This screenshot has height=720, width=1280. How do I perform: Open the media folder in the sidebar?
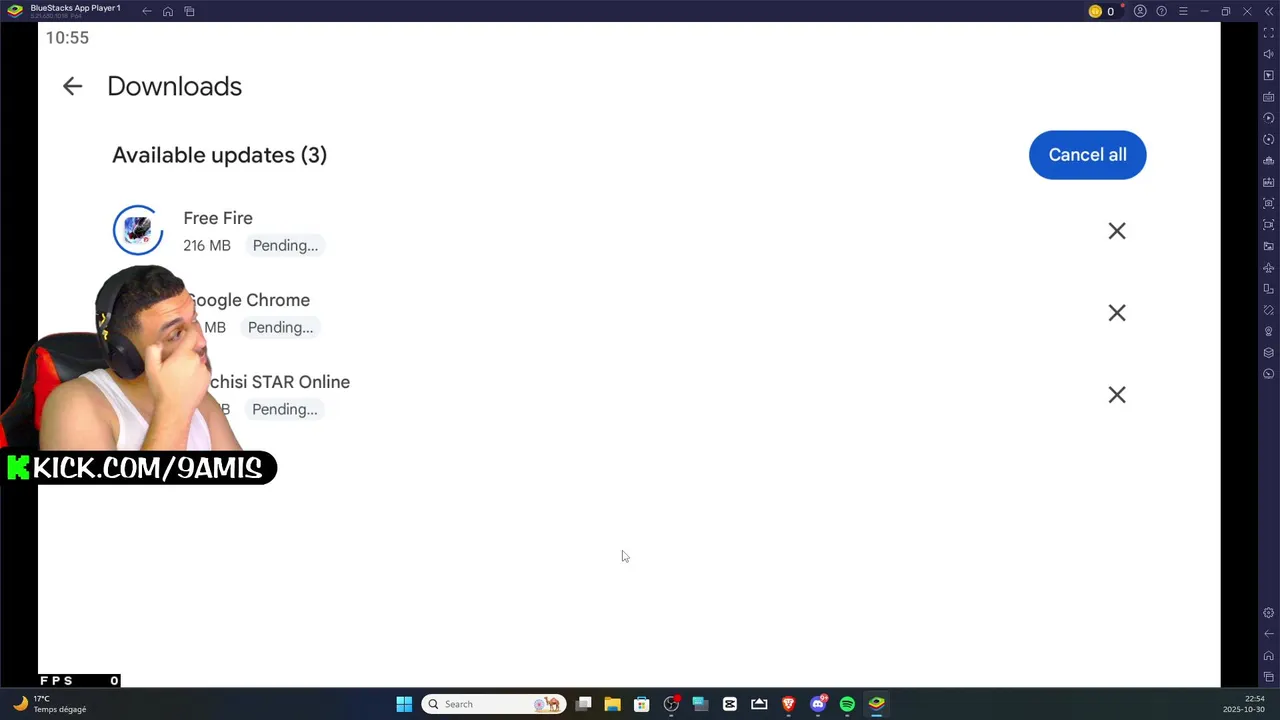point(1269,246)
